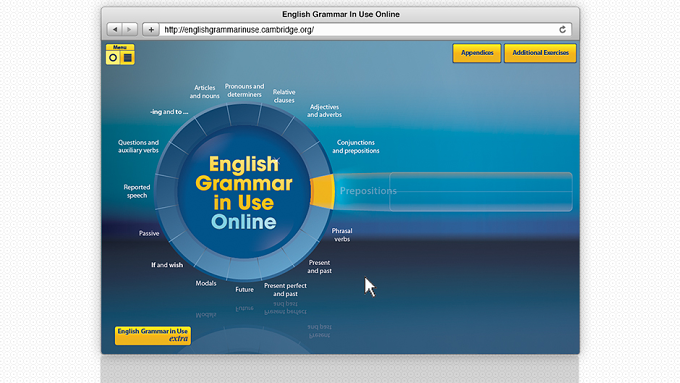Switch to wheel view in Menu
This screenshot has height=383, width=680.
click(x=113, y=58)
